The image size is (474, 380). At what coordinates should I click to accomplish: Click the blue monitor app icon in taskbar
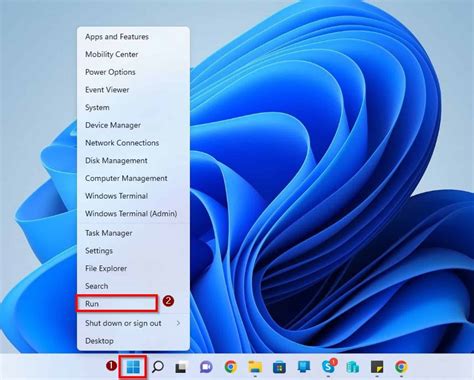(x=304, y=367)
